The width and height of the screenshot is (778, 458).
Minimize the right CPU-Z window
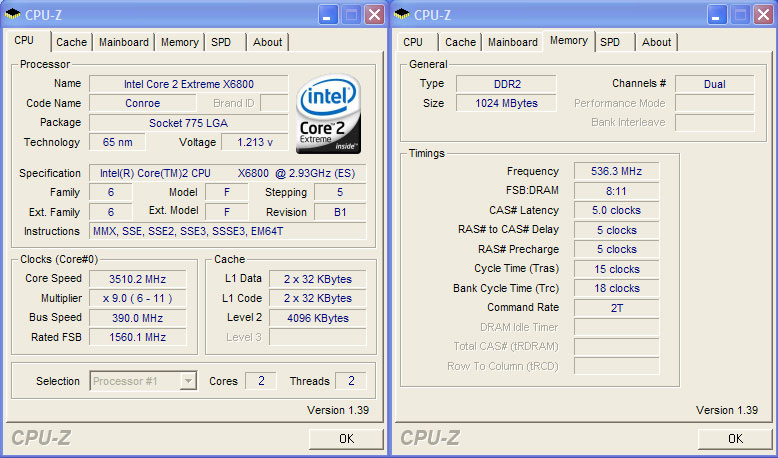716,15
